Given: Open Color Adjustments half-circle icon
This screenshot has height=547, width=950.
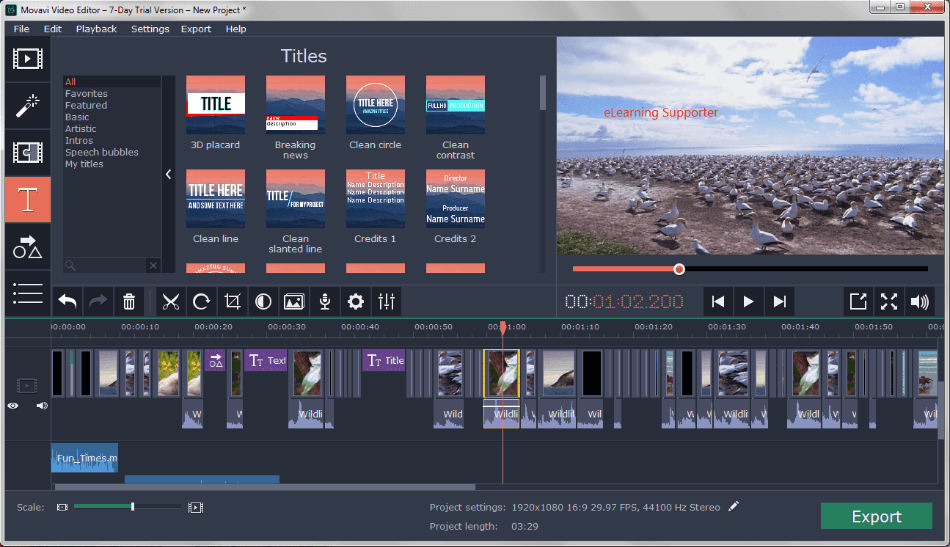Looking at the screenshot, I should [x=263, y=301].
